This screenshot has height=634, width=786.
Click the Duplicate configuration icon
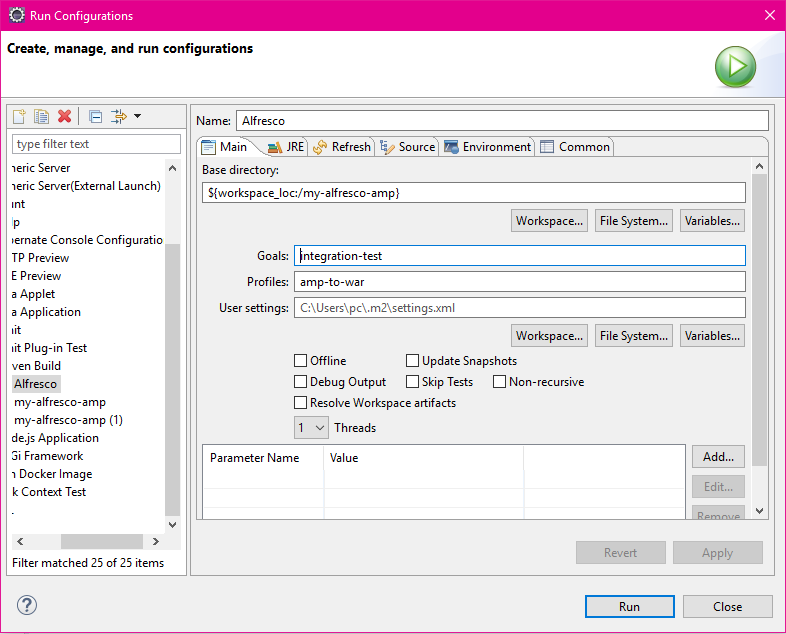click(41, 117)
